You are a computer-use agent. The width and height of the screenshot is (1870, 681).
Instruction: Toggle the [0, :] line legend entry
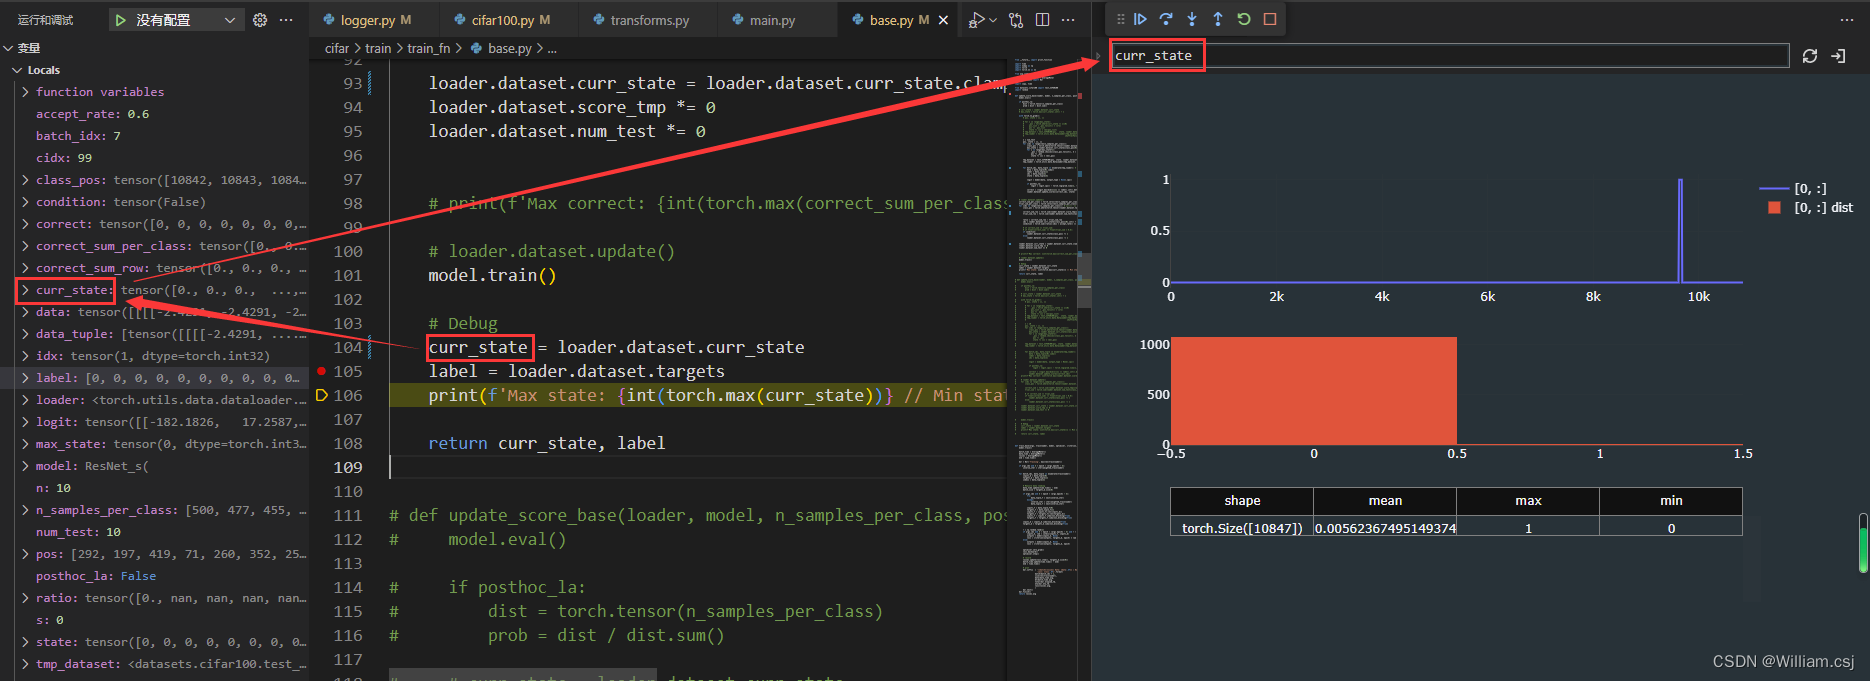1793,189
